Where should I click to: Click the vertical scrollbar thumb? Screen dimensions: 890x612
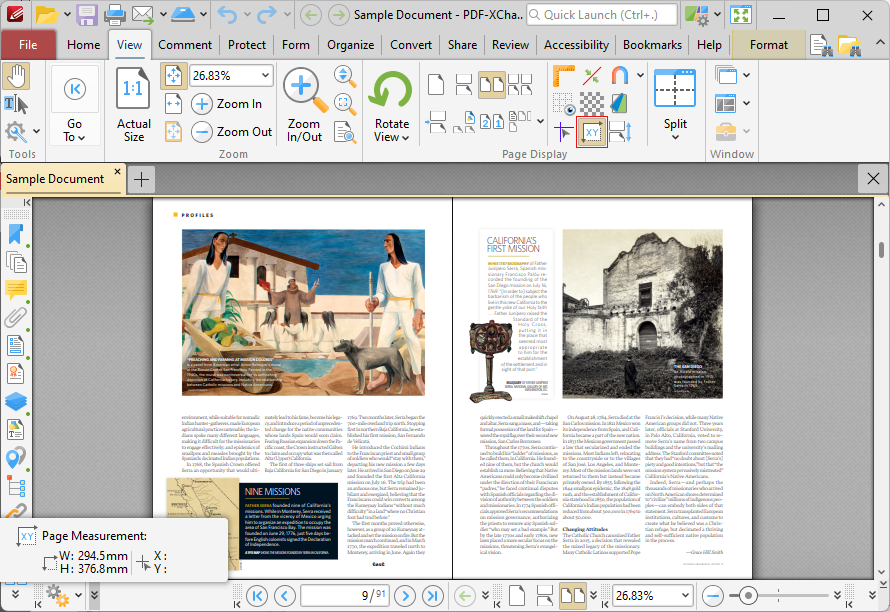point(881,249)
